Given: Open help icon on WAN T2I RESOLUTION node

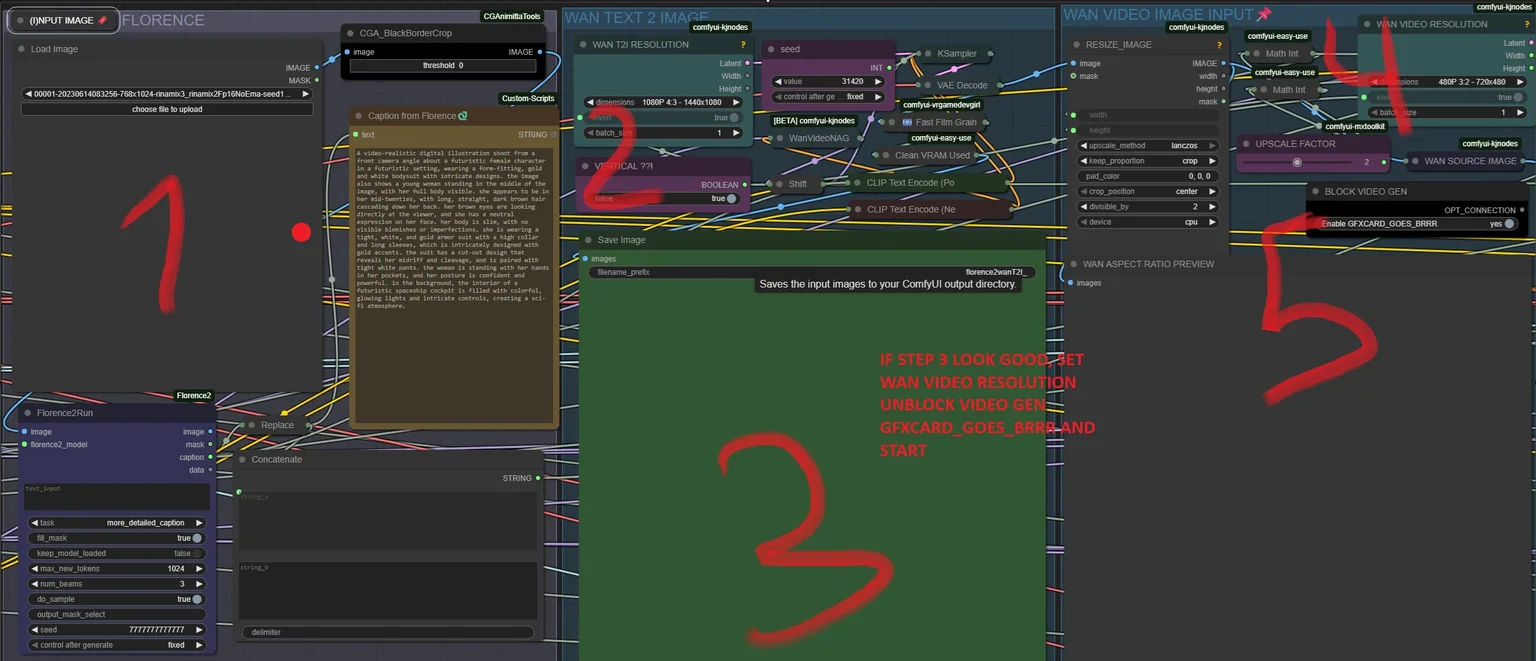Looking at the screenshot, I should [x=743, y=45].
